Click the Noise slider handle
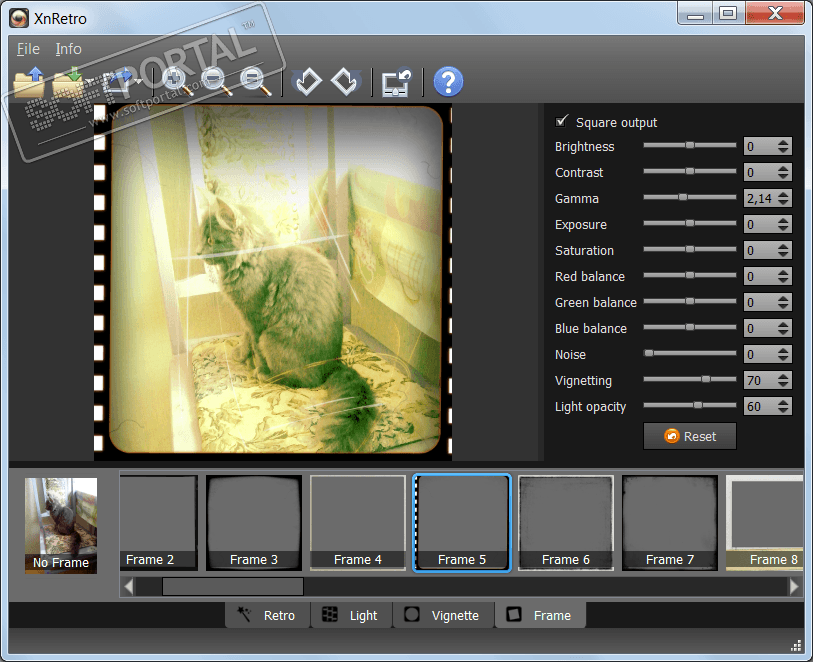This screenshot has height=662, width=813. pyautogui.click(x=649, y=353)
